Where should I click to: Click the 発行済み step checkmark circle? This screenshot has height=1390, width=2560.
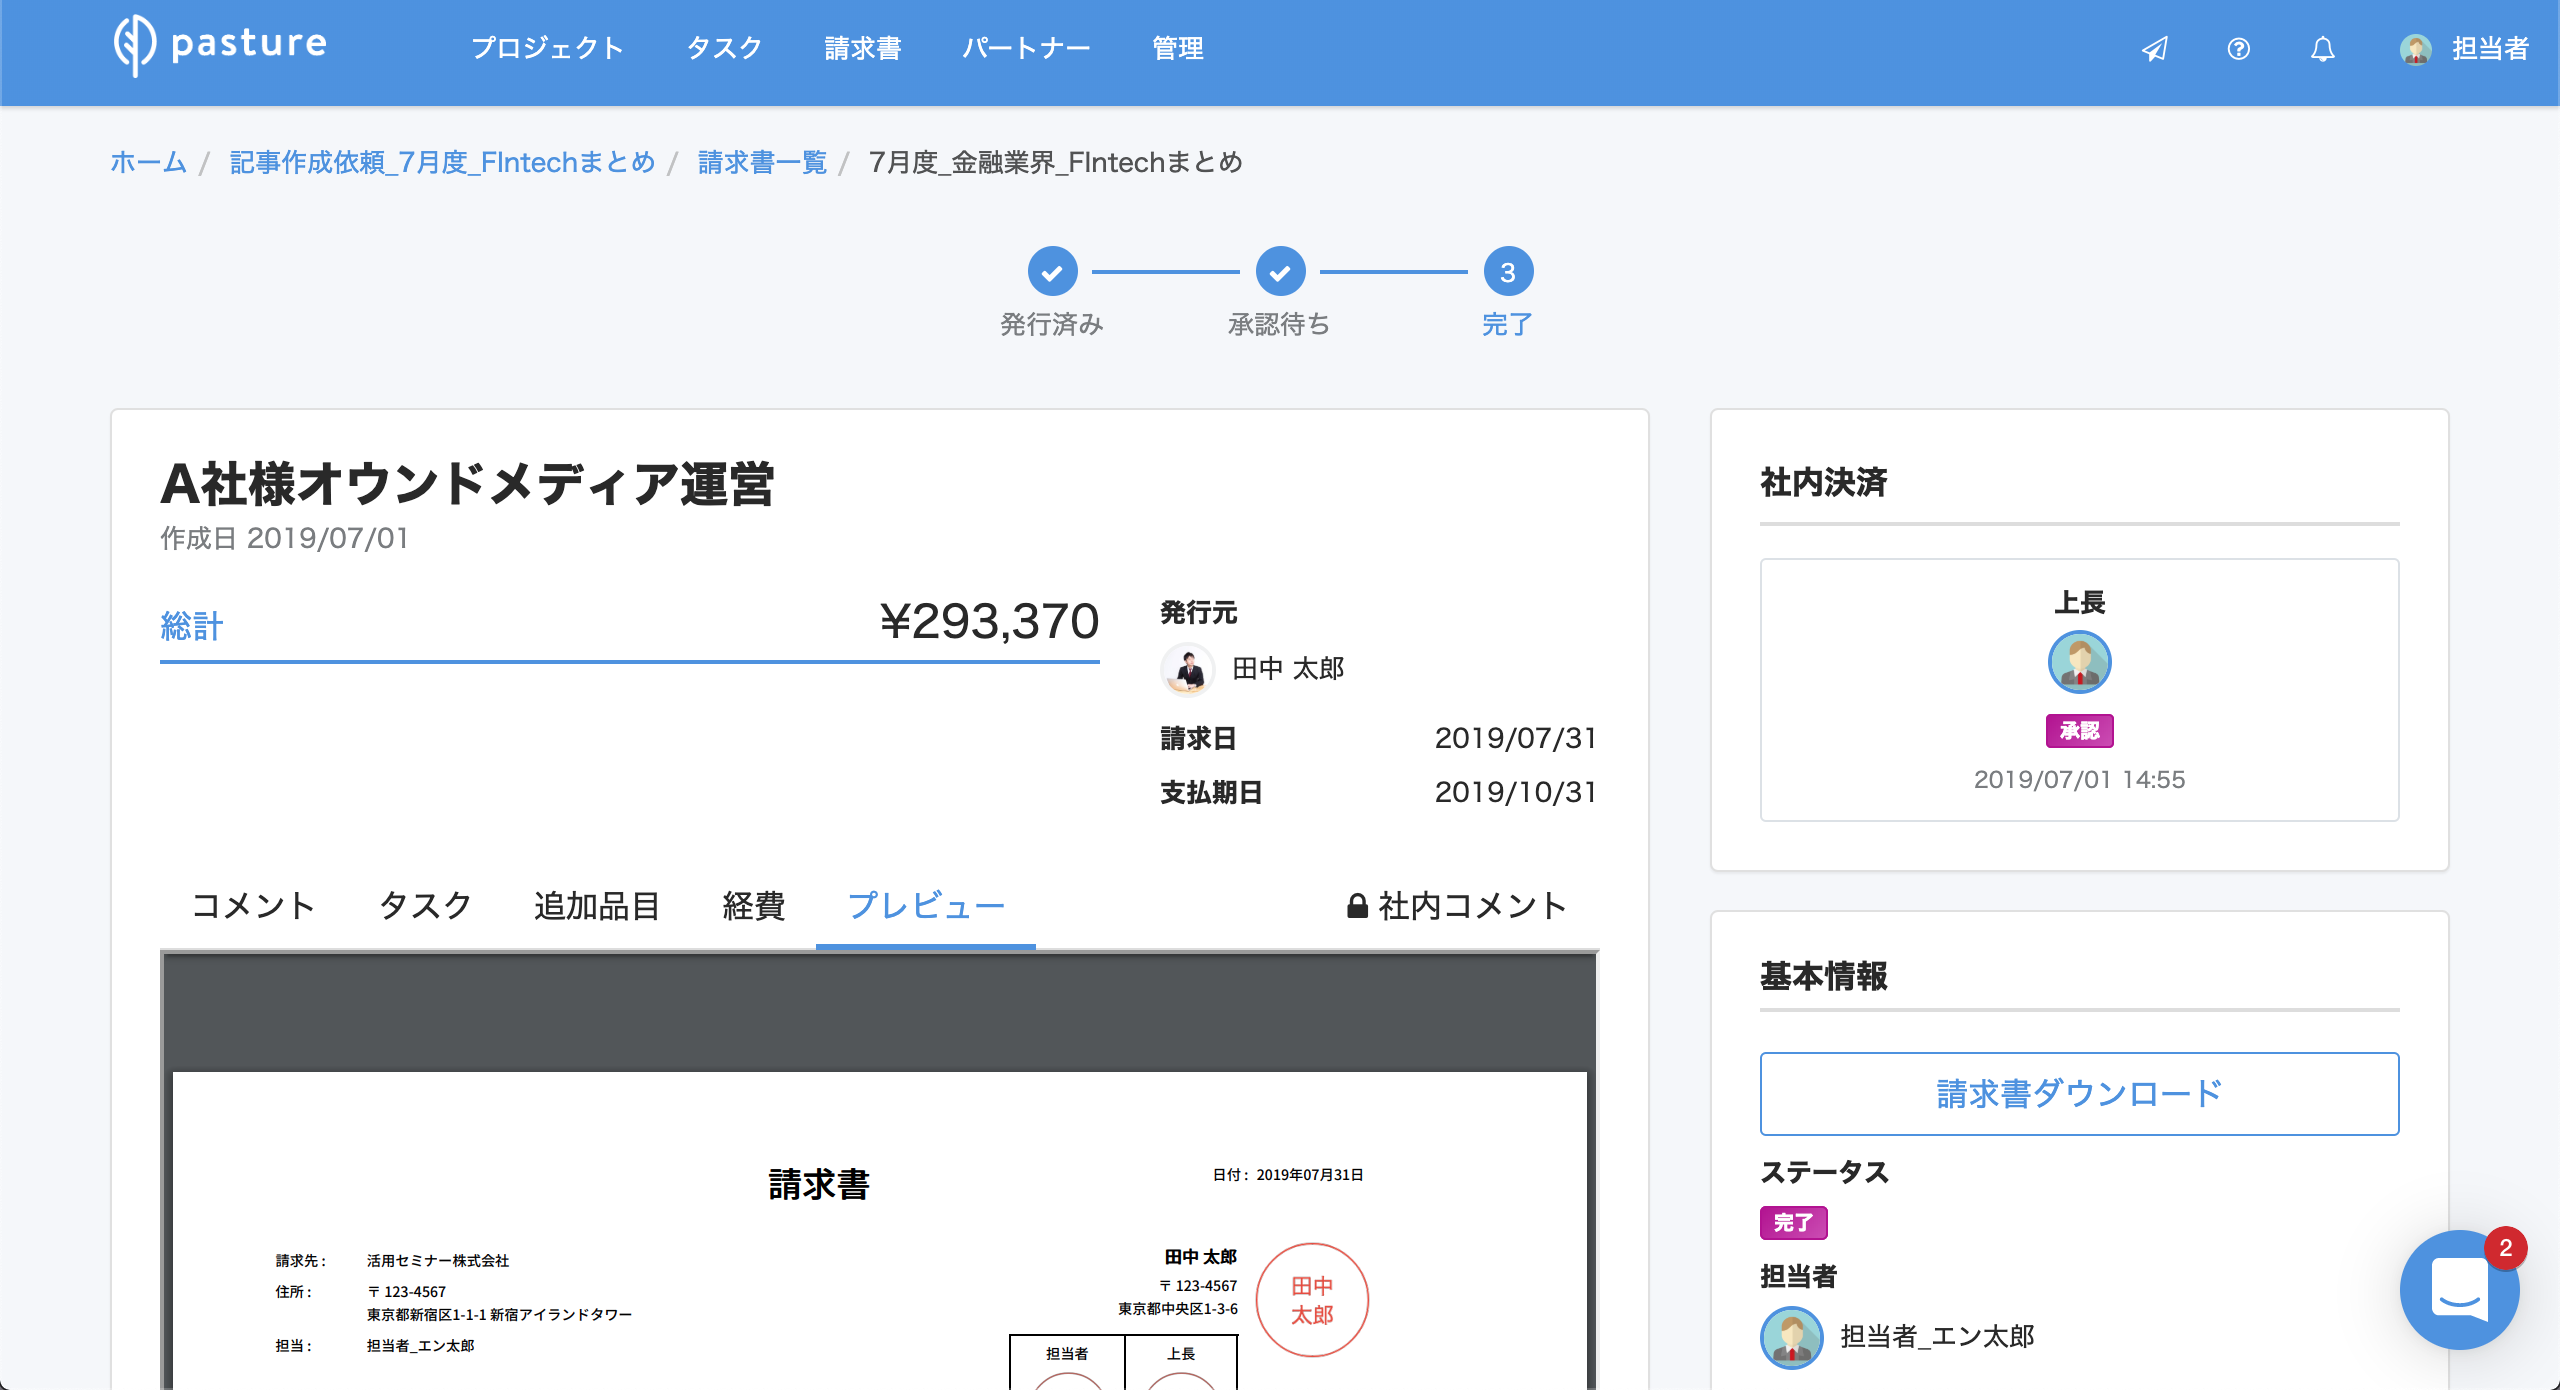[x=1052, y=272]
